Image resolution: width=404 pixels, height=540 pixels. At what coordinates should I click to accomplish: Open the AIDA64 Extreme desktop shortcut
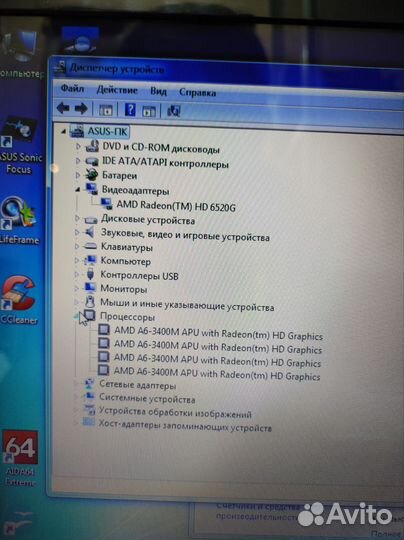[20, 458]
